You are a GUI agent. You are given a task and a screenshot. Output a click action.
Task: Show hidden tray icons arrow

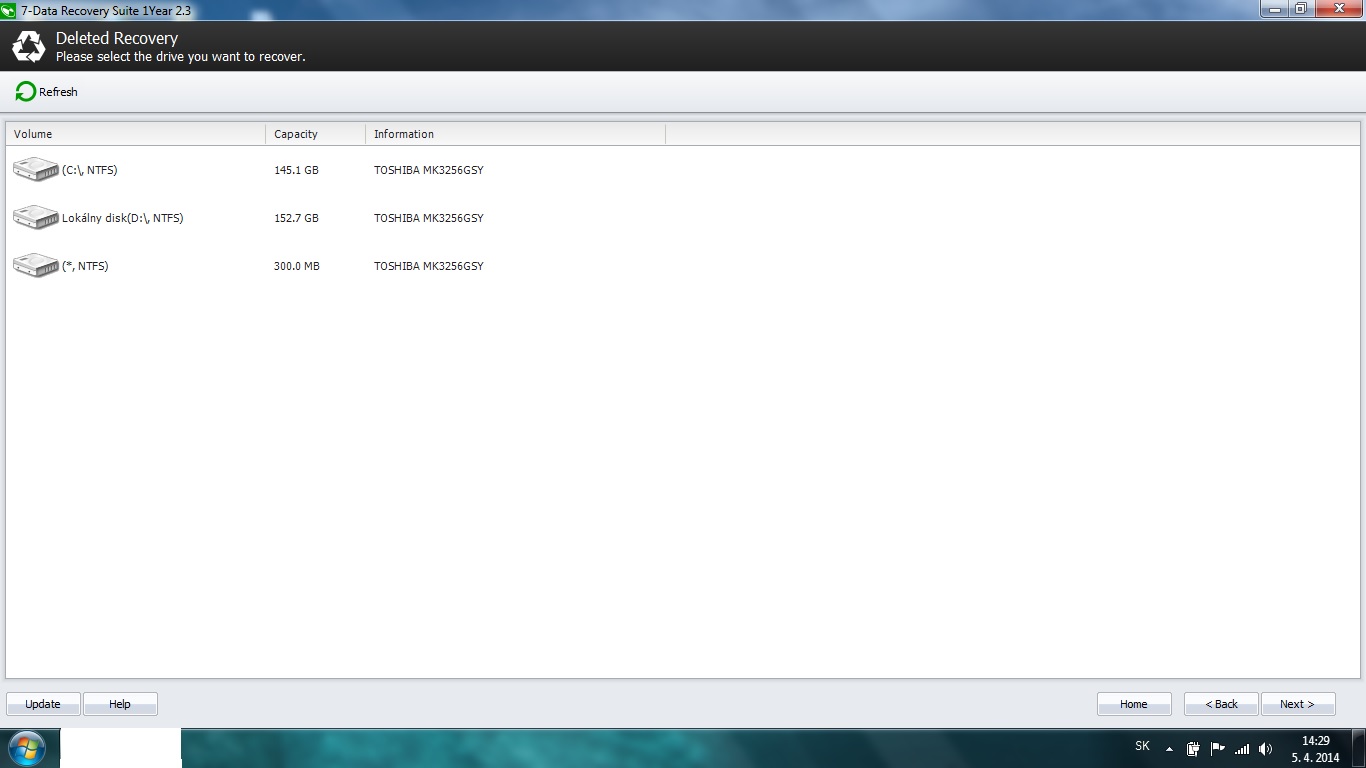click(1169, 749)
